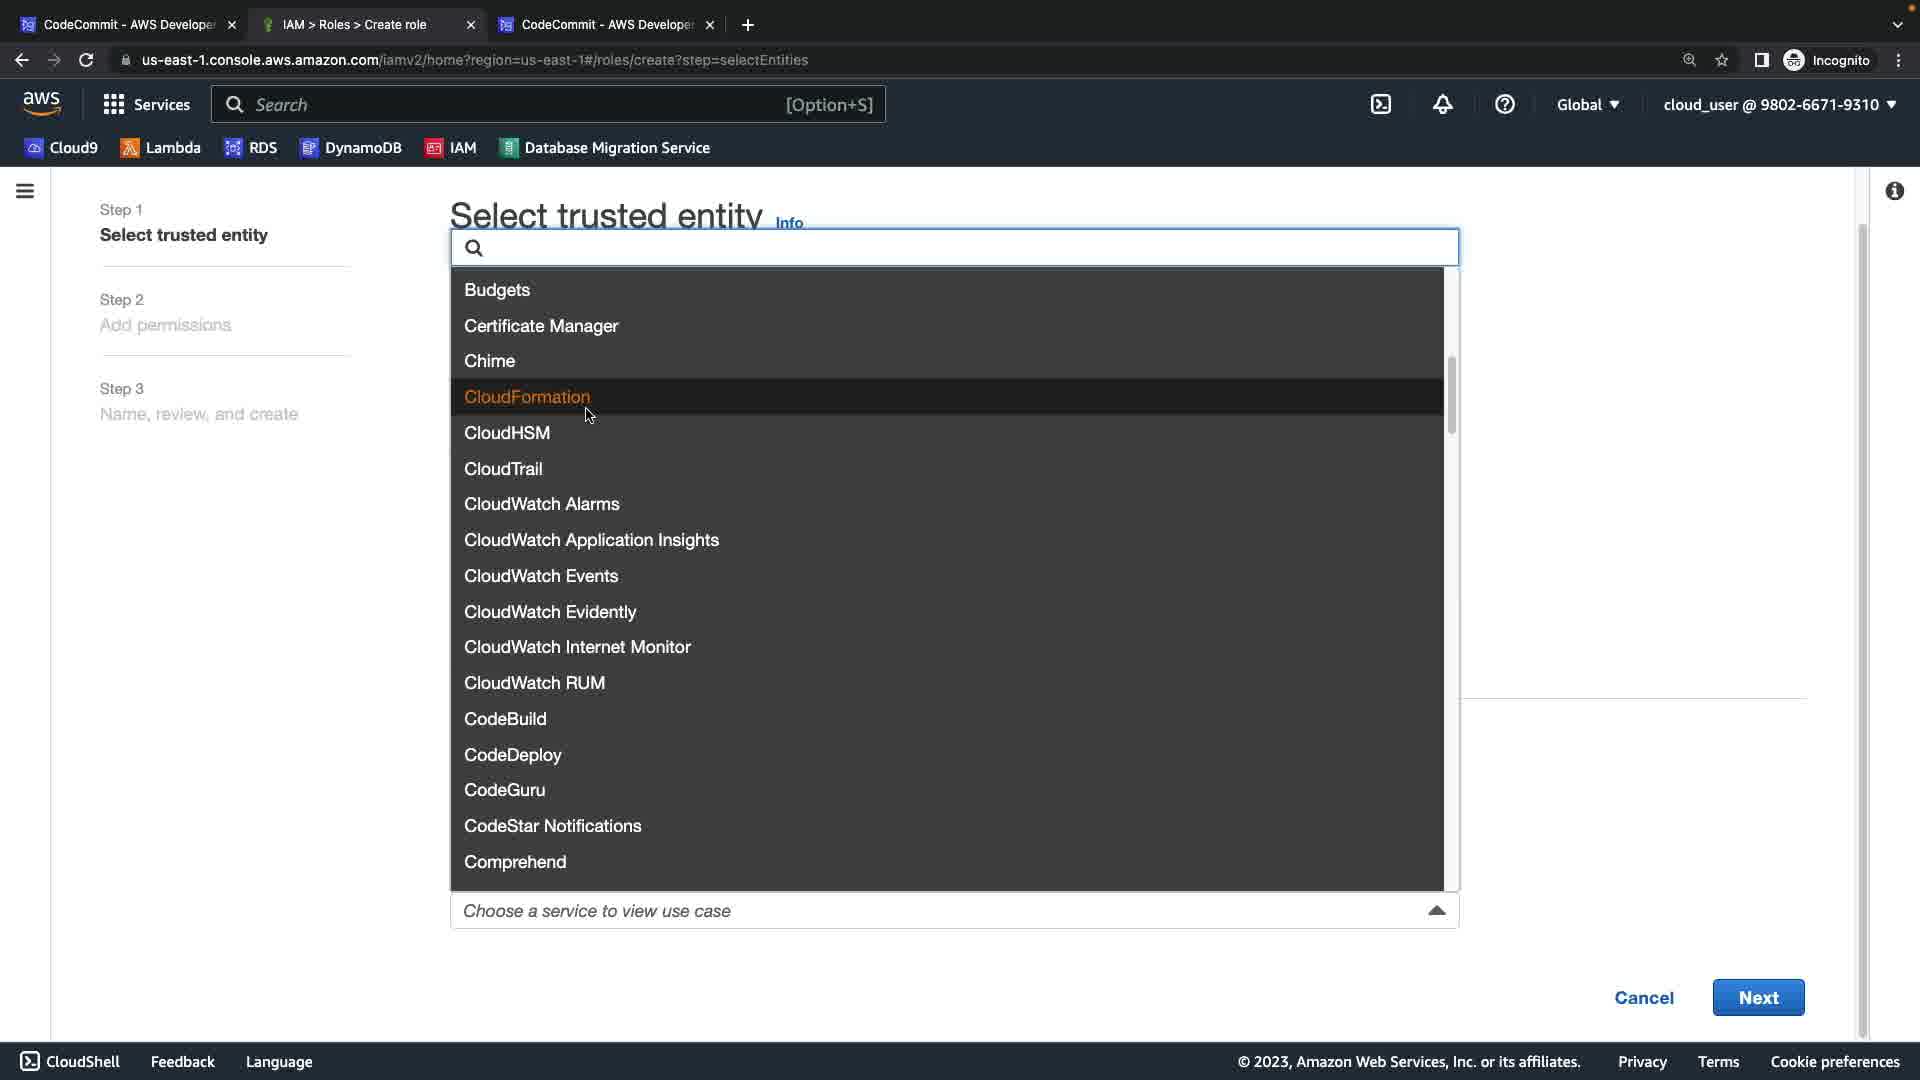Image resolution: width=1920 pixels, height=1080 pixels.
Task: Select CloudFormation from the service list
Action: pyautogui.click(x=527, y=397)
